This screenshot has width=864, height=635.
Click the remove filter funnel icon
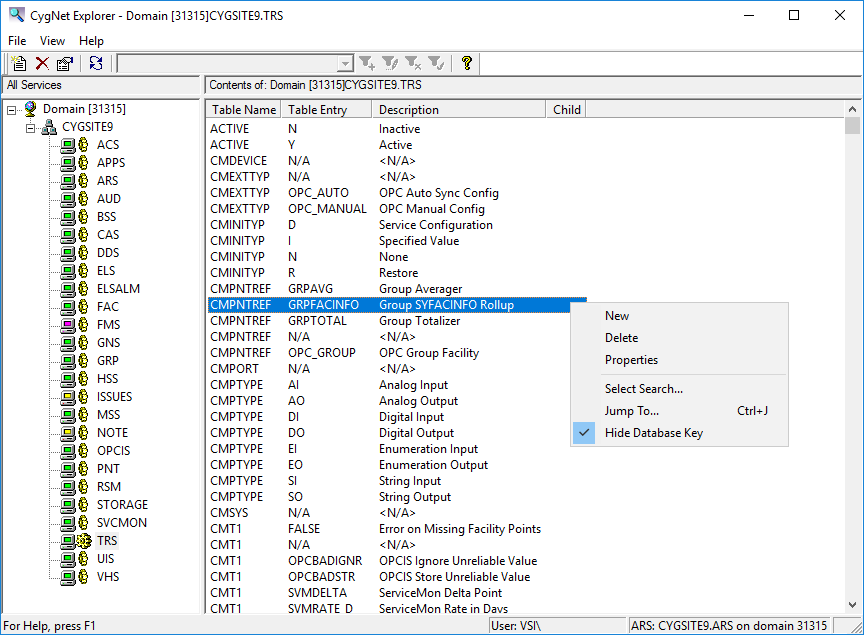click(x=413, y=63)
